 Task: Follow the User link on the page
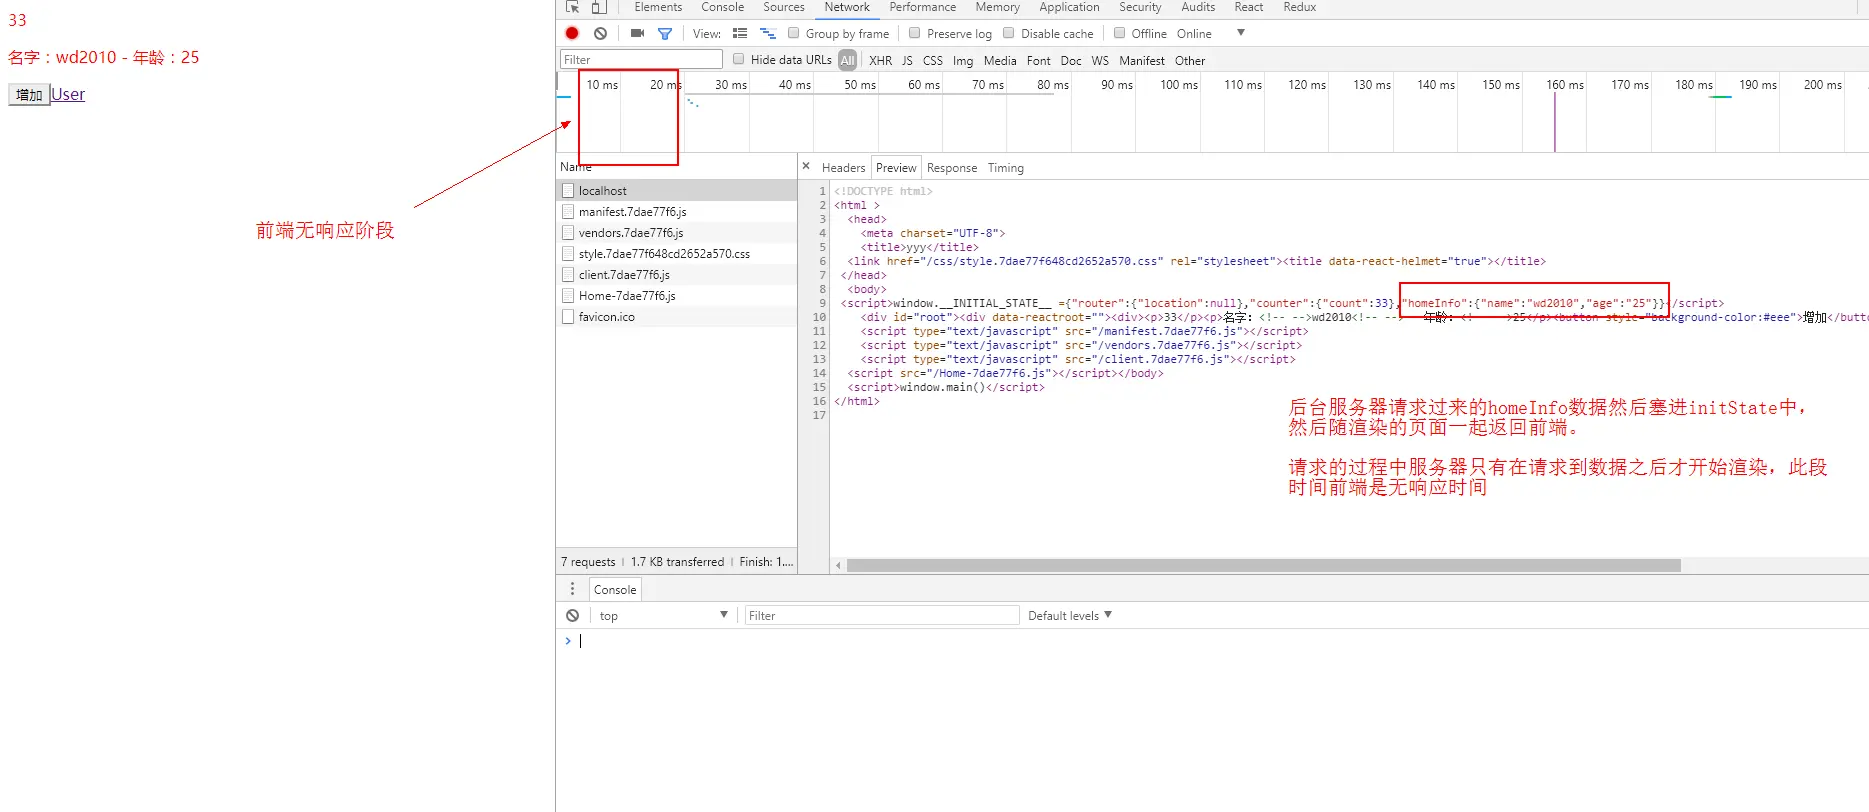pos(68,94)
